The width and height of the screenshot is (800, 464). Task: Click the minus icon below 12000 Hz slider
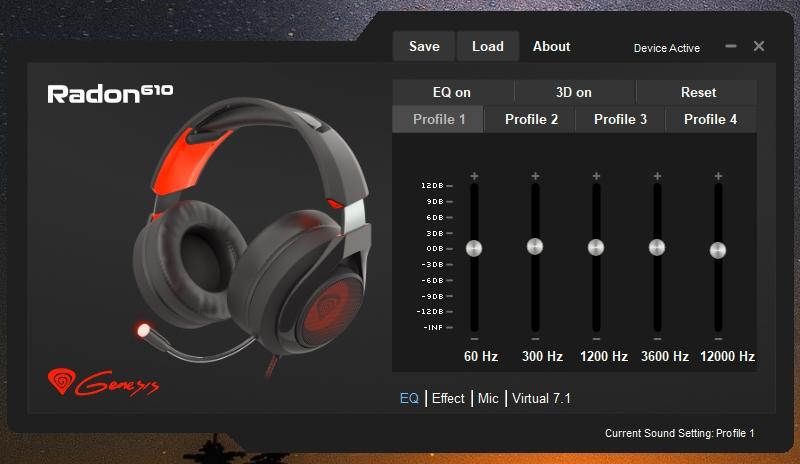[x=718, y=339]
